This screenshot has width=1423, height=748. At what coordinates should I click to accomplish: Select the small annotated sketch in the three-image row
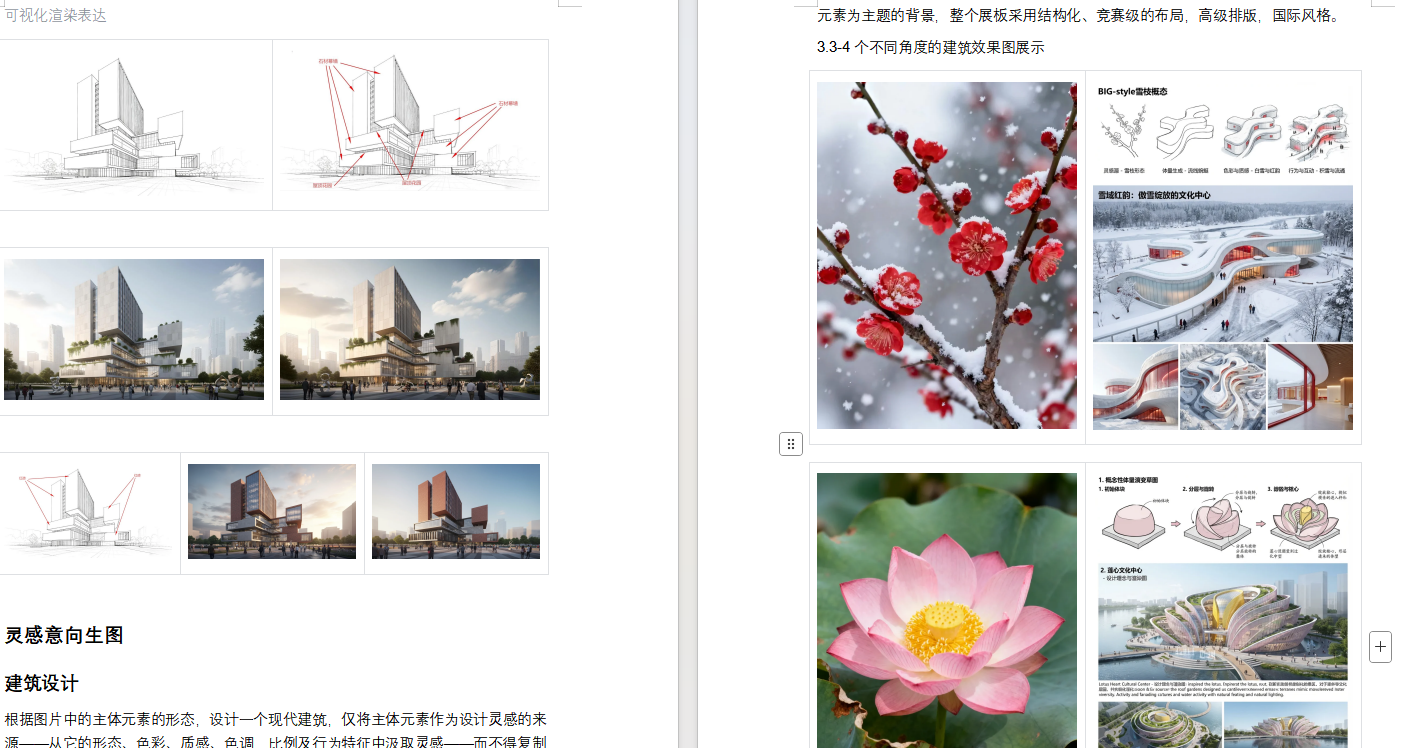tap(89, 512)
